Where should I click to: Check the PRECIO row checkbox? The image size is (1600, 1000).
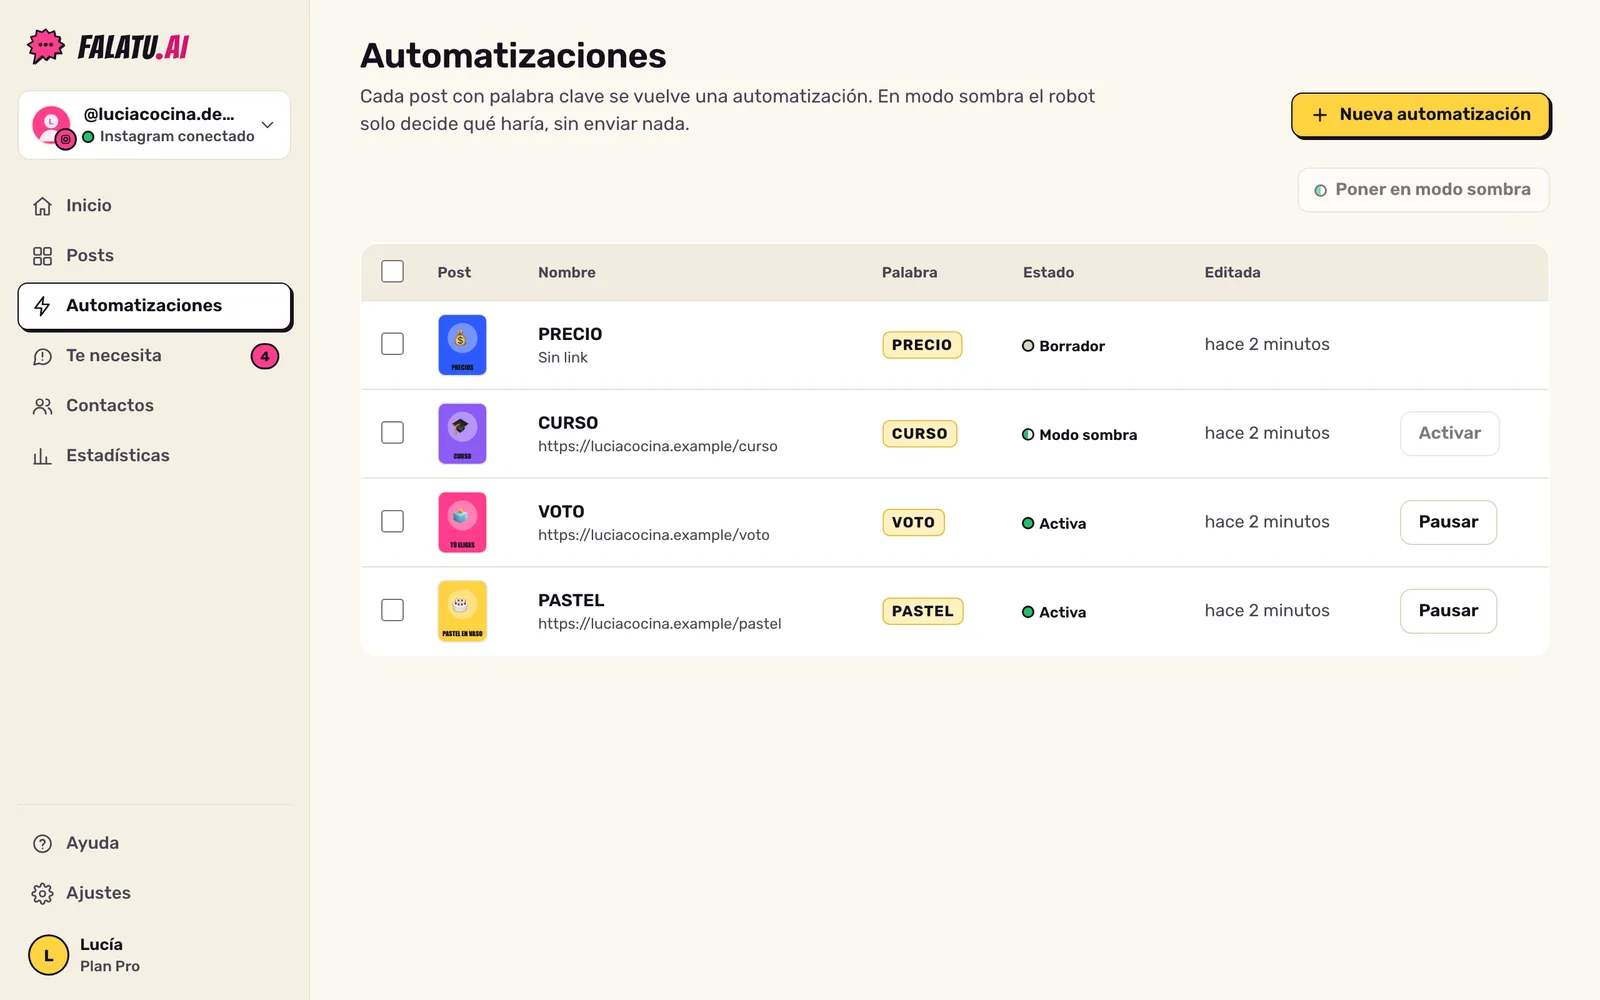(392, 344)
